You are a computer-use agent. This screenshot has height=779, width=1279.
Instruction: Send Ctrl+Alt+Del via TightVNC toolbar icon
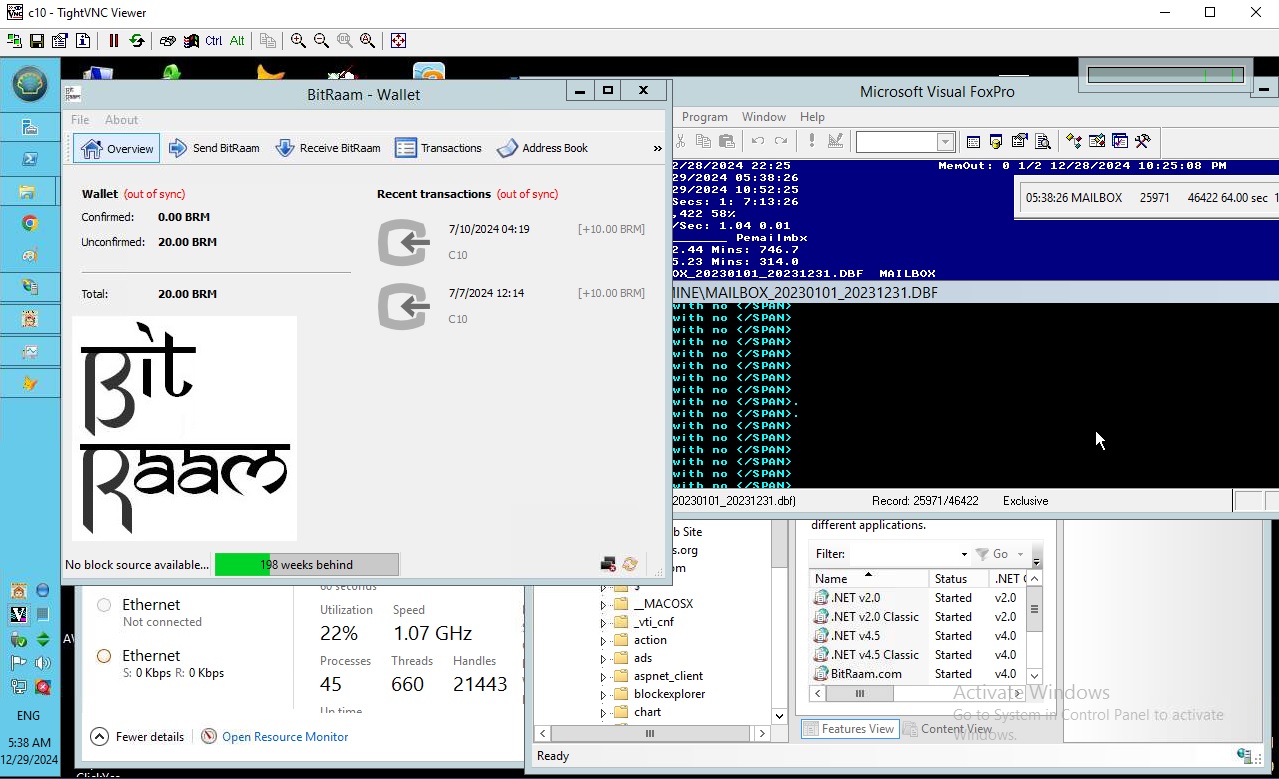pos(167,41)
